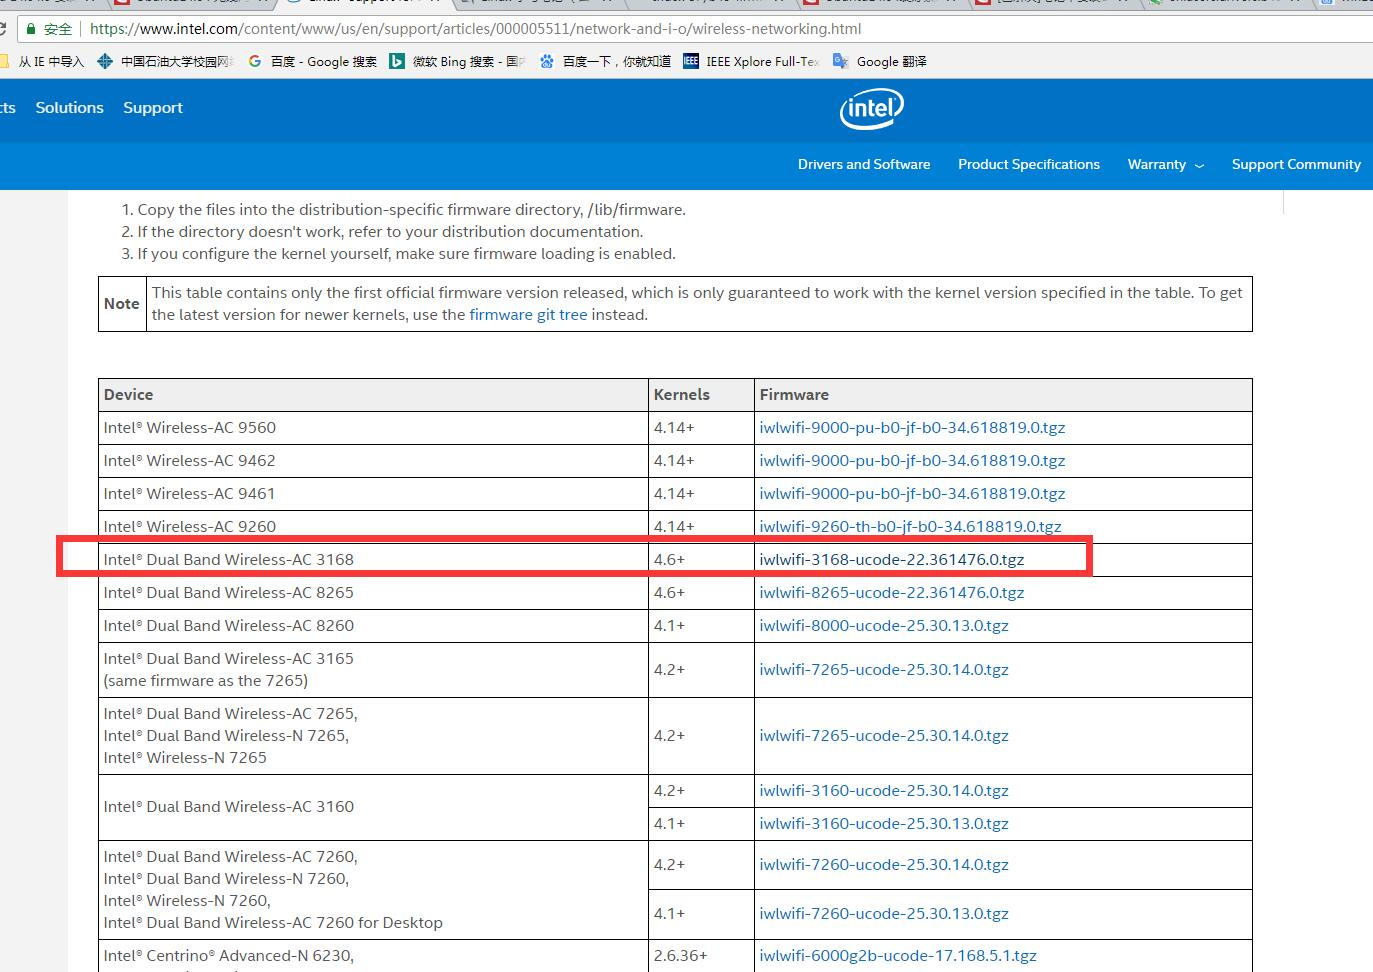The image size is (1373, 972).
Task: Open Support Community
Action: [1296, 164]
